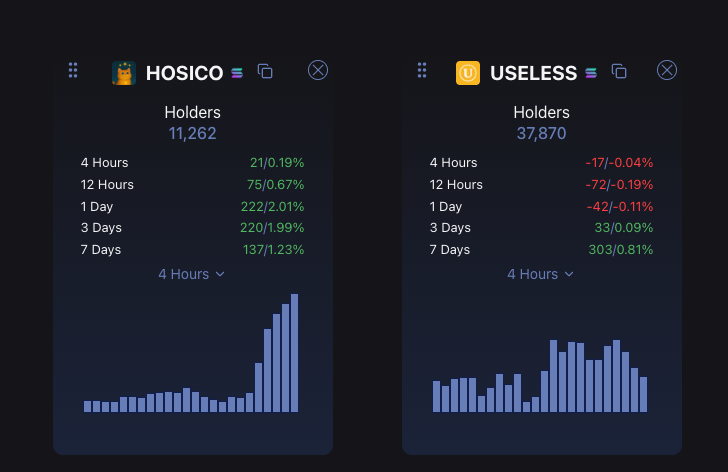
Task: Open the HOSICO token name link
Action: click(x=184, y=73)
